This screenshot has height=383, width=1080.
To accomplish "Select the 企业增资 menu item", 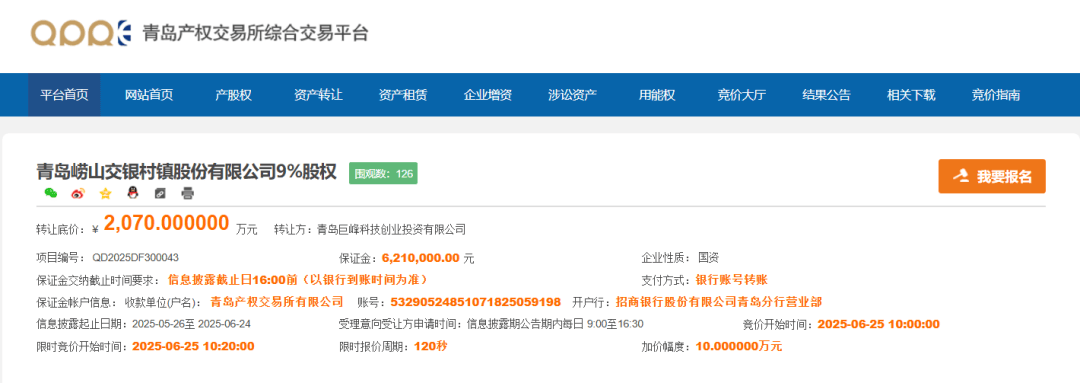I will click(x=488, y=95).
